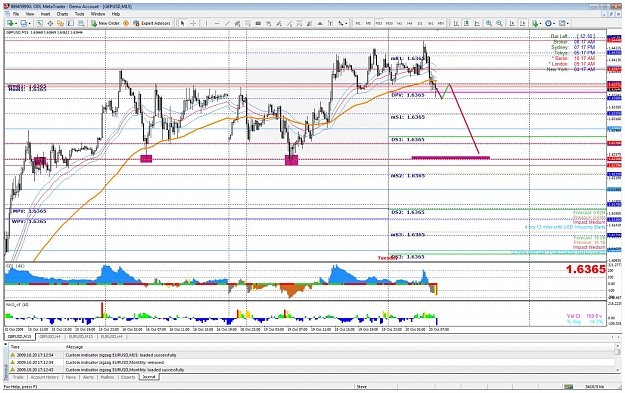Toggle Chart Shift icon

click(x=523, y=23)
